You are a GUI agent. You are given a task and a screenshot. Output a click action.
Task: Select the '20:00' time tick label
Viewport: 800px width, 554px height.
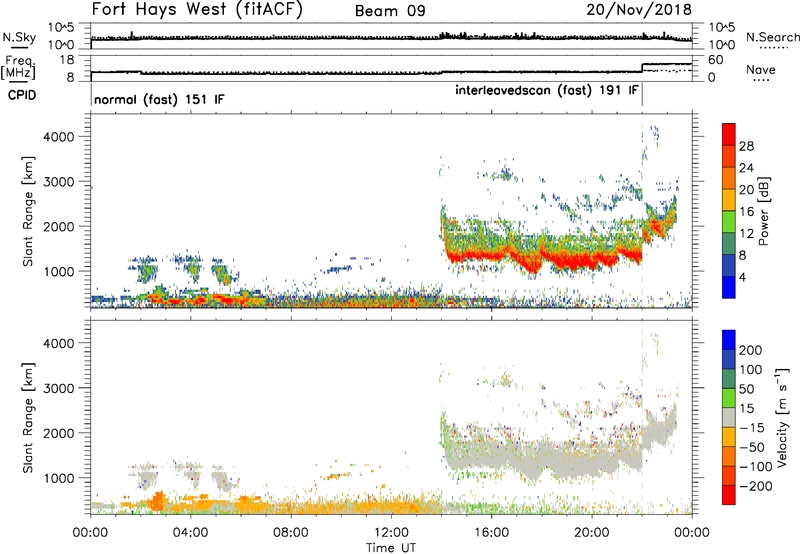pos(592,533)
